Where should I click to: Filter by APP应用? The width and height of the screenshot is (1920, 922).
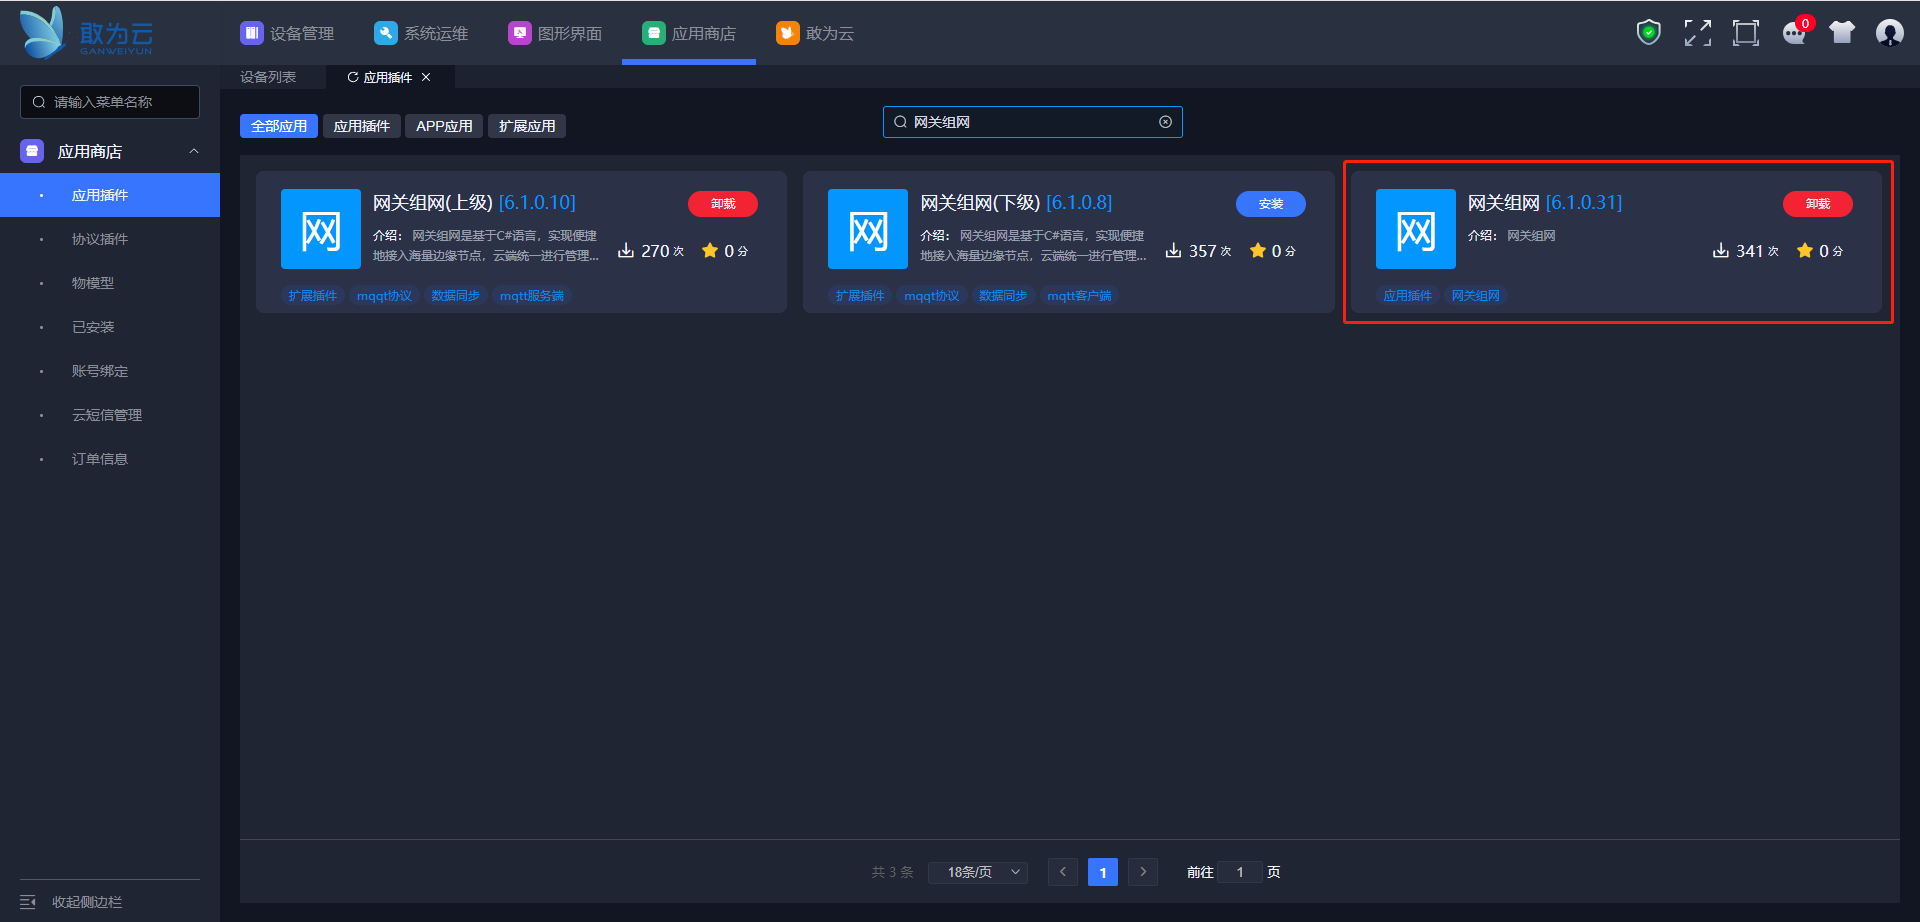(444, 126)
